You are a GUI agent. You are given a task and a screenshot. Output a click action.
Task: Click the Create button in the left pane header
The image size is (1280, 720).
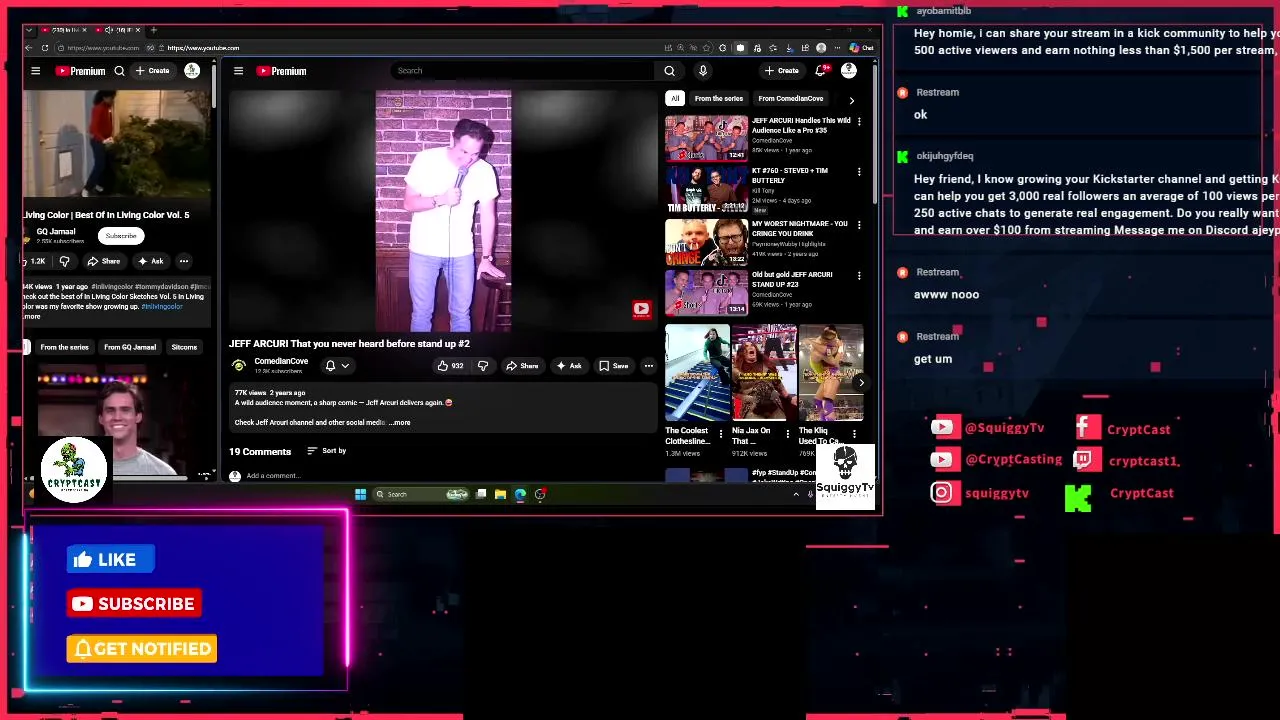point(153,71)
